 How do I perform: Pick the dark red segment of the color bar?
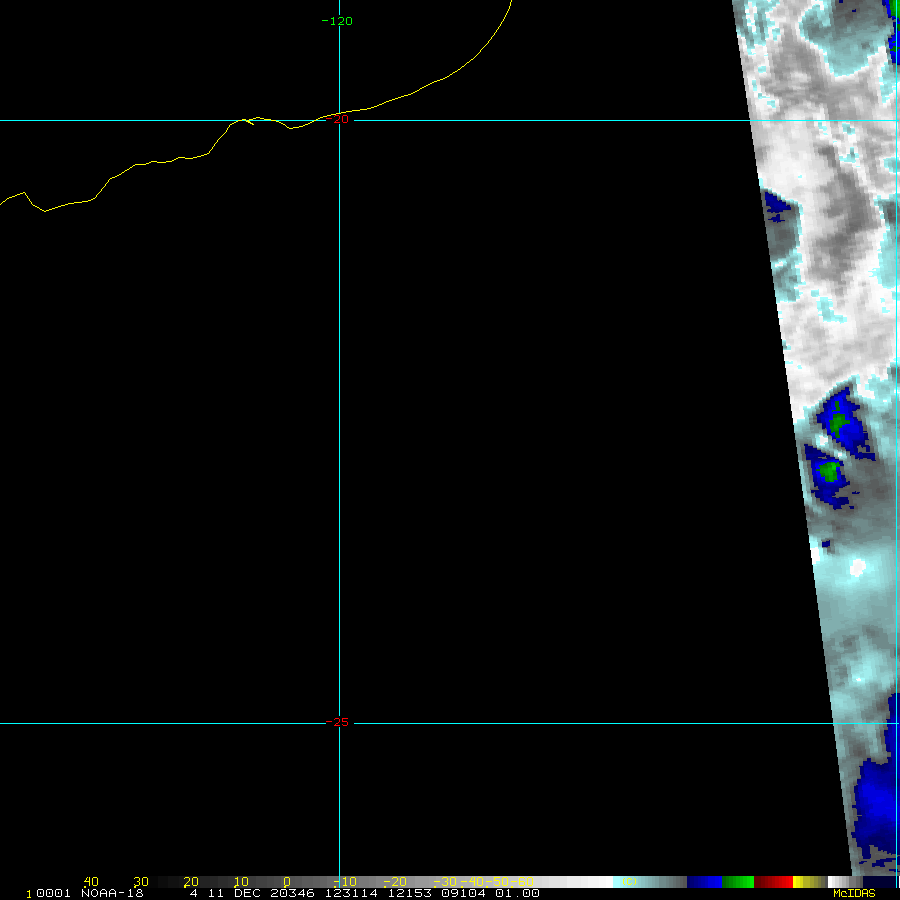(x=773, y=882)
